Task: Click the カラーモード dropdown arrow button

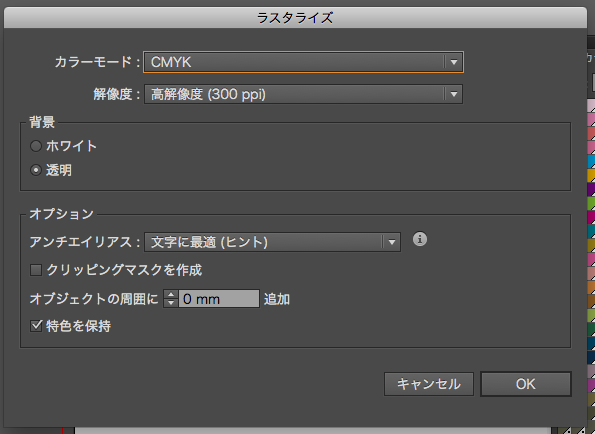Action: coord(454,62)
